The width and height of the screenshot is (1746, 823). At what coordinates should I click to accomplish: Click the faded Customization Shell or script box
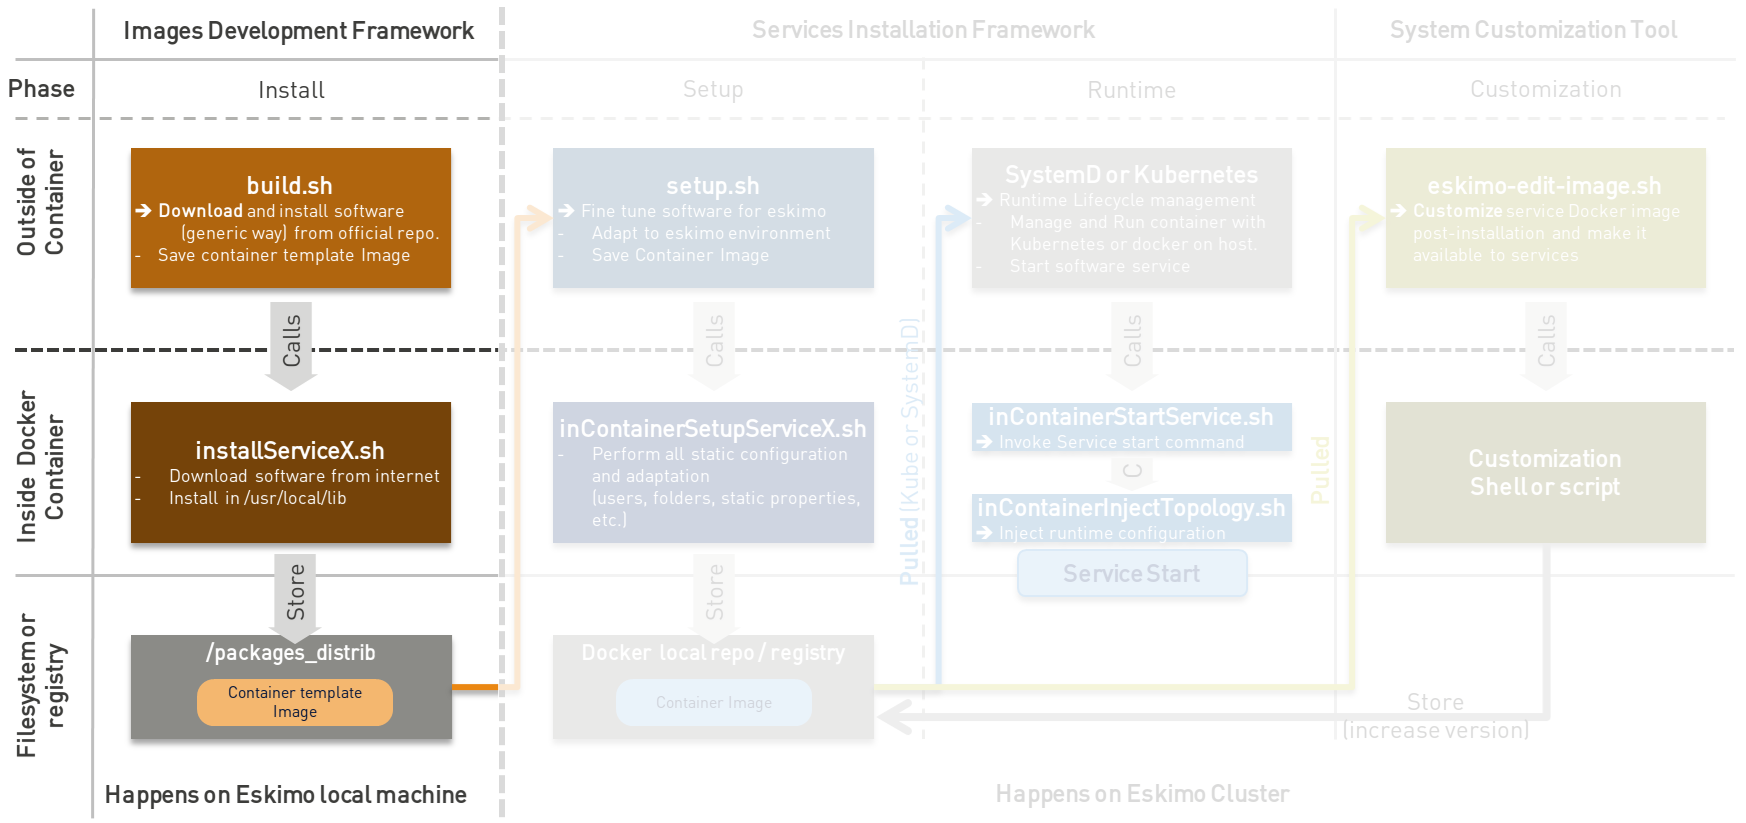click(1546, 473)
